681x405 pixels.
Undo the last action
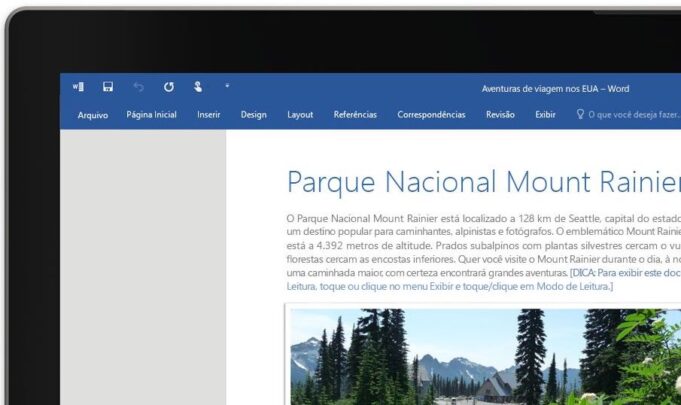tap(139, 87)
